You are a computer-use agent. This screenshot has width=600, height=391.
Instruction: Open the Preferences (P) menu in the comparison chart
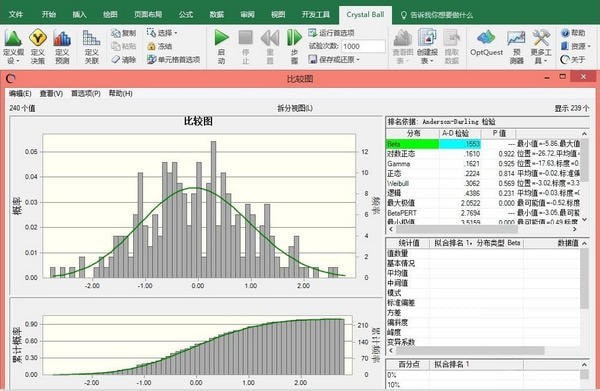(x=86, y=93)
